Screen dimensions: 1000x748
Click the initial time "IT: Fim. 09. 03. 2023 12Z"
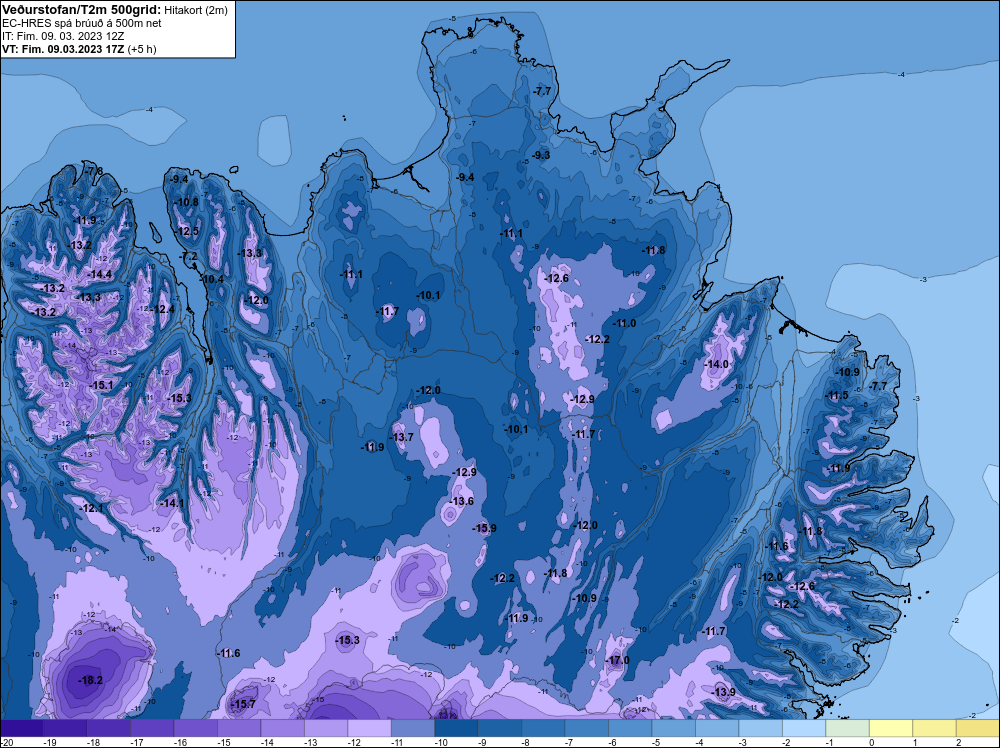pyautogui.click(x=63, y=36)
